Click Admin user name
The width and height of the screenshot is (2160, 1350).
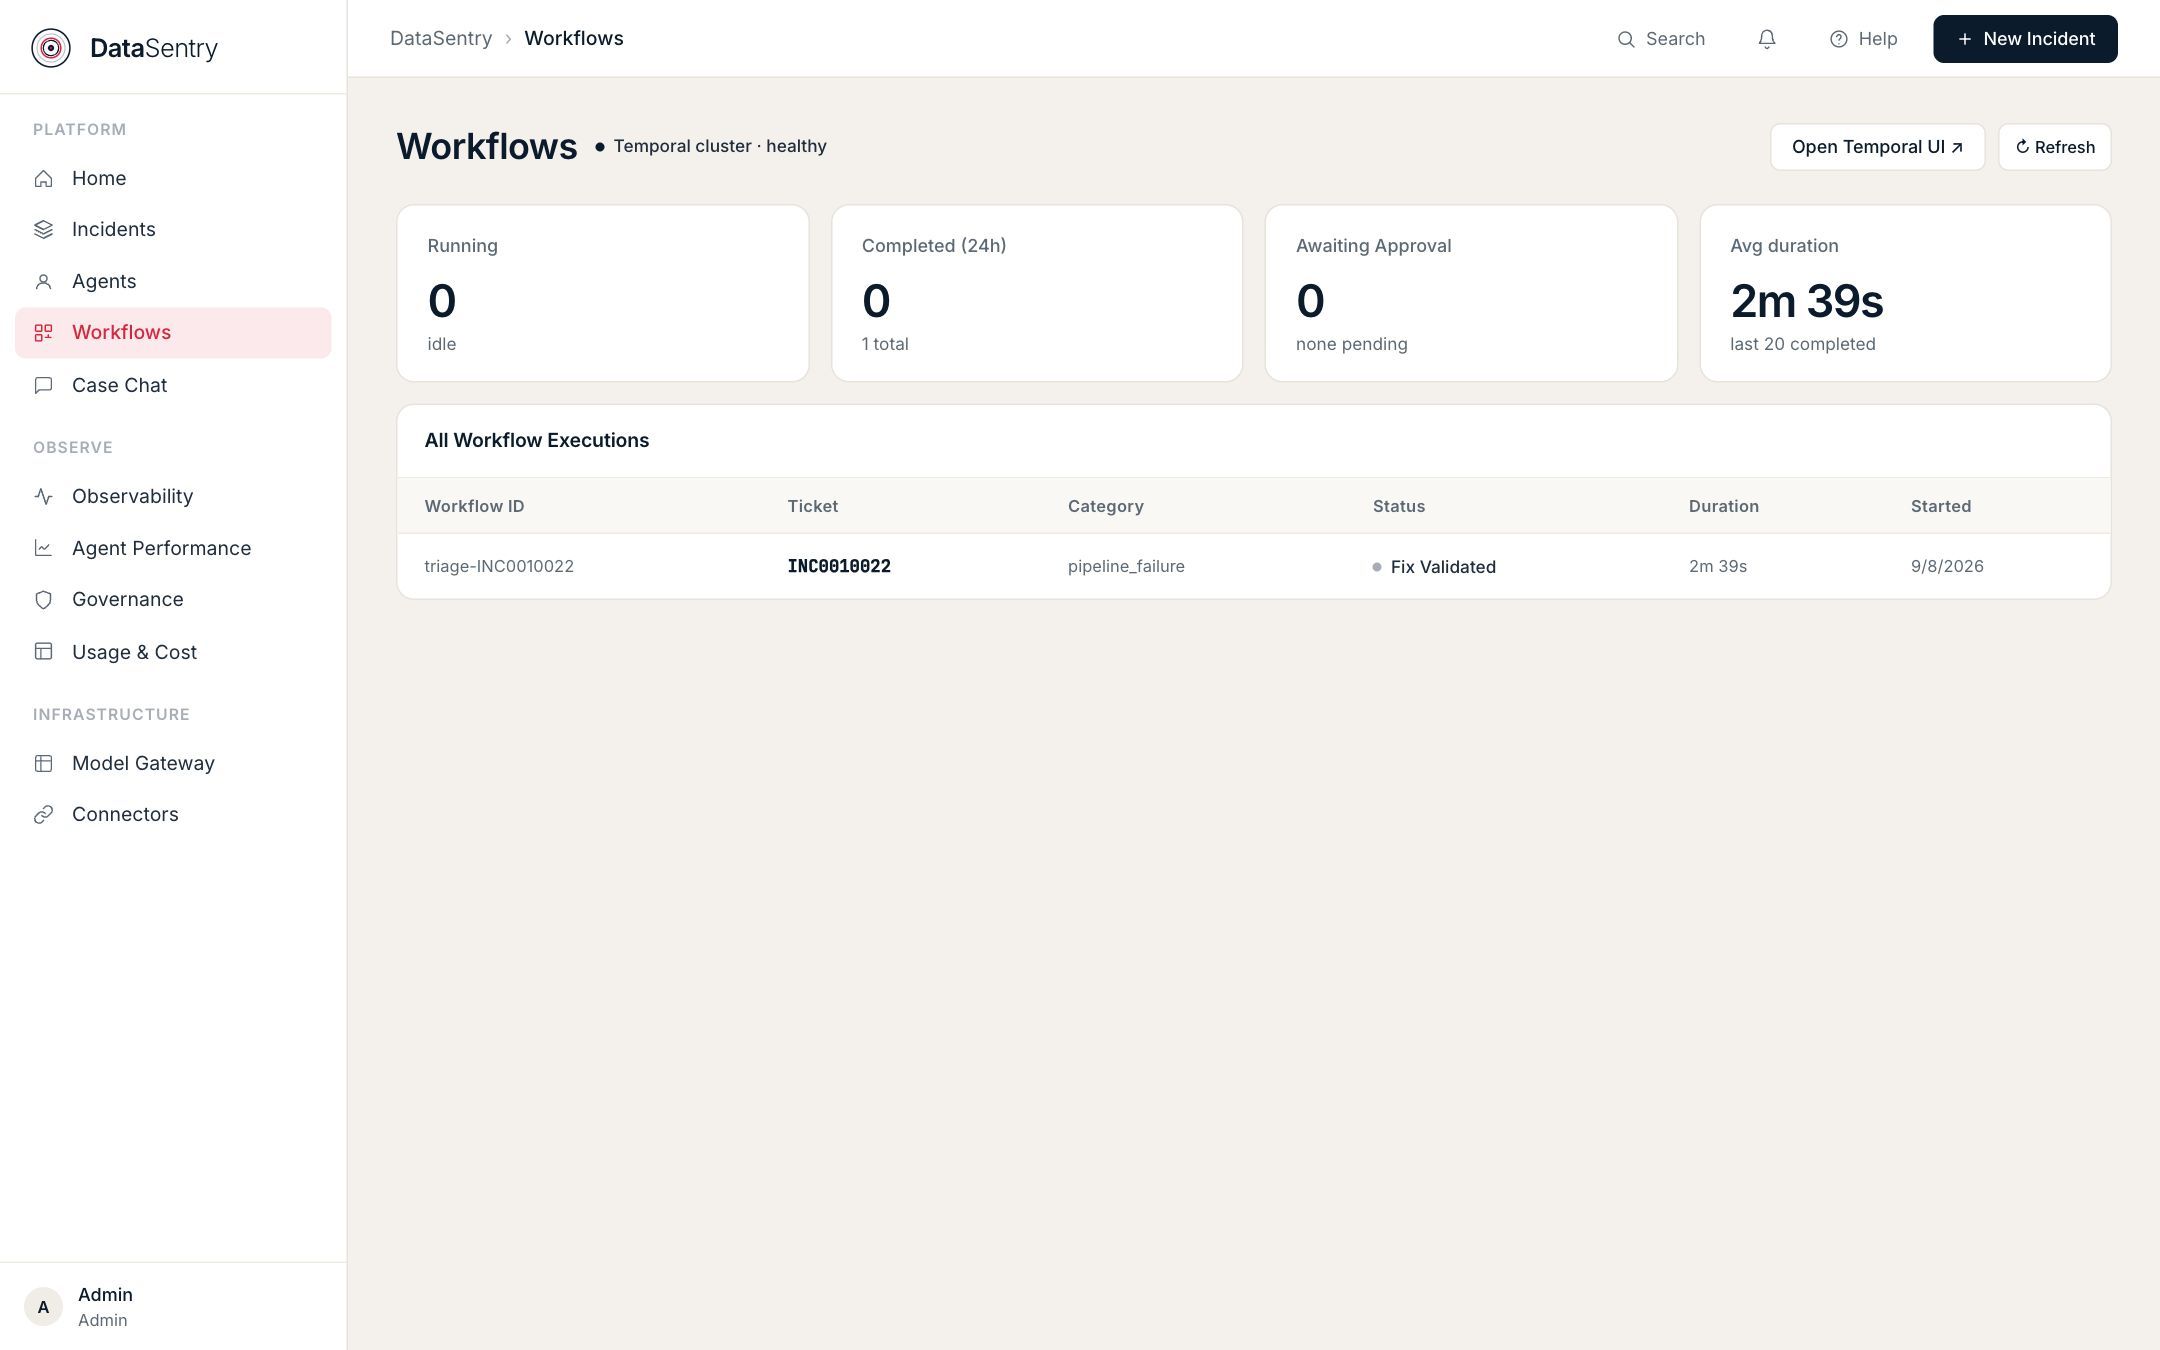coord(105,1294)
